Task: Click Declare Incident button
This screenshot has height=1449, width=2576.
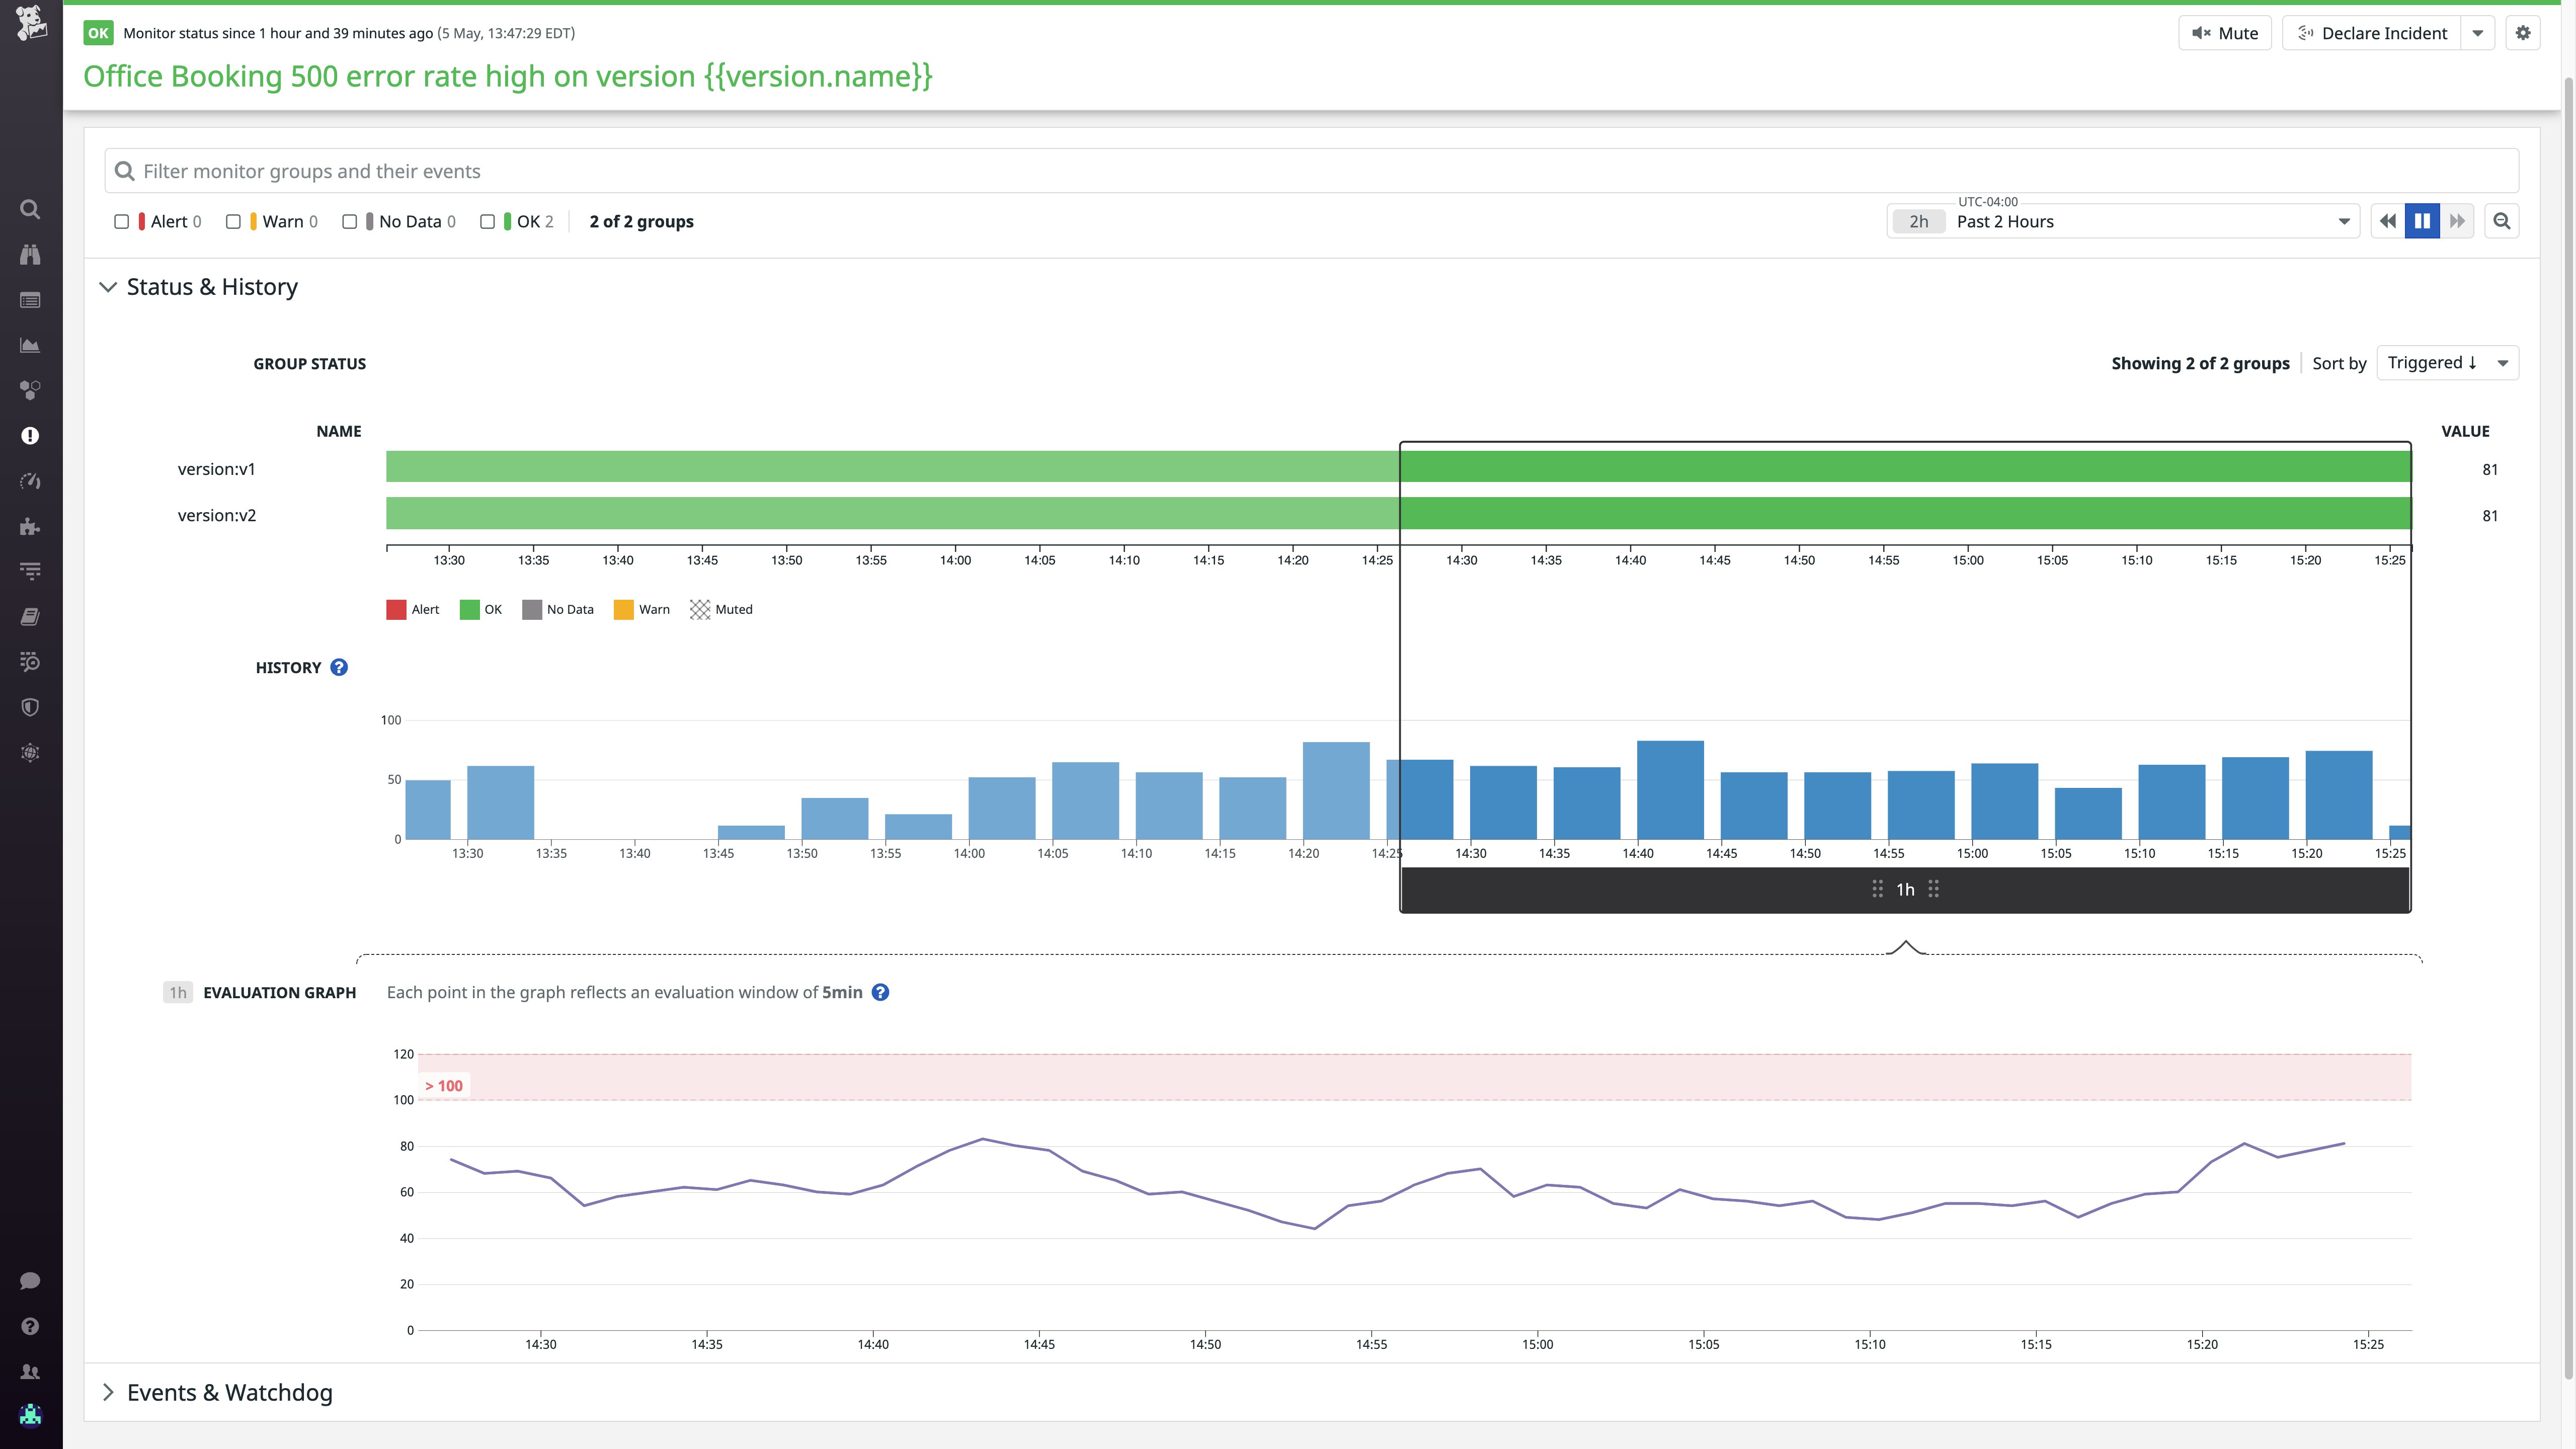Action: 2371,33
